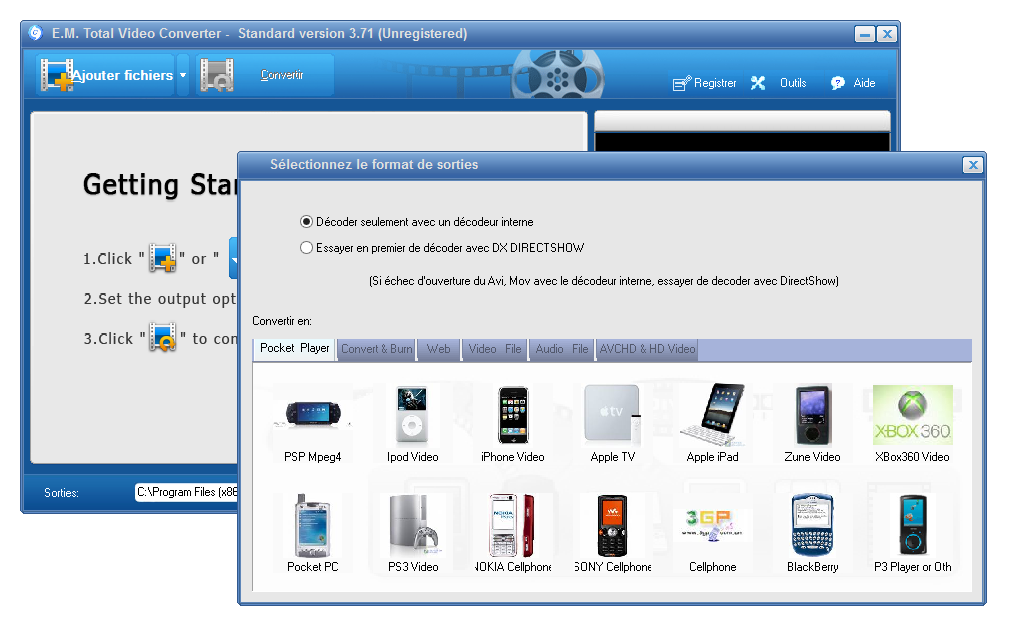Choose the Apple iPad output icon

coord(713,415)
